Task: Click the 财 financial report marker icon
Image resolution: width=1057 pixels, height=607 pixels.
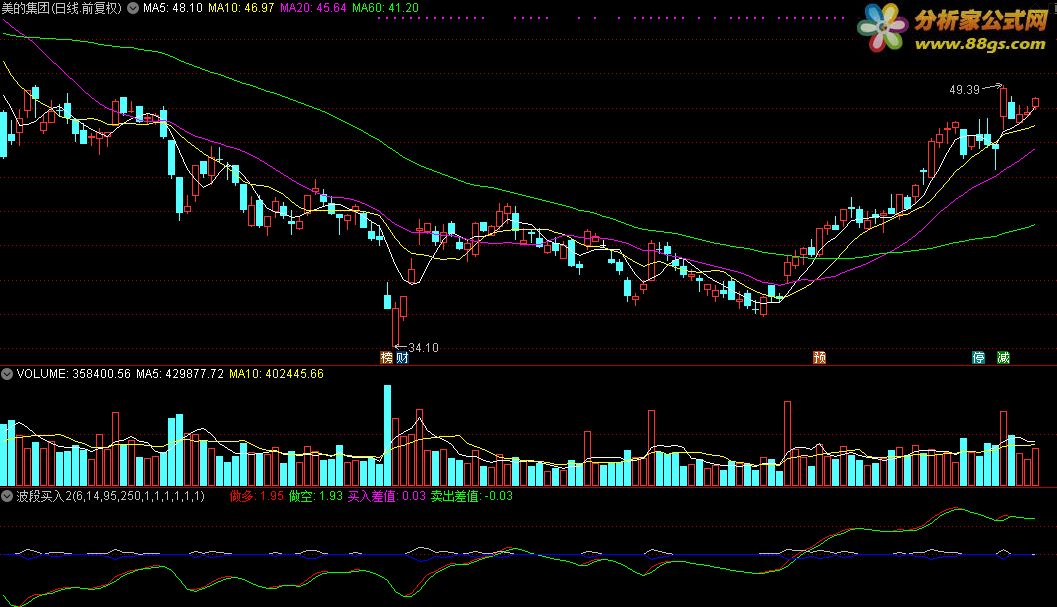Action: point(402,357)
